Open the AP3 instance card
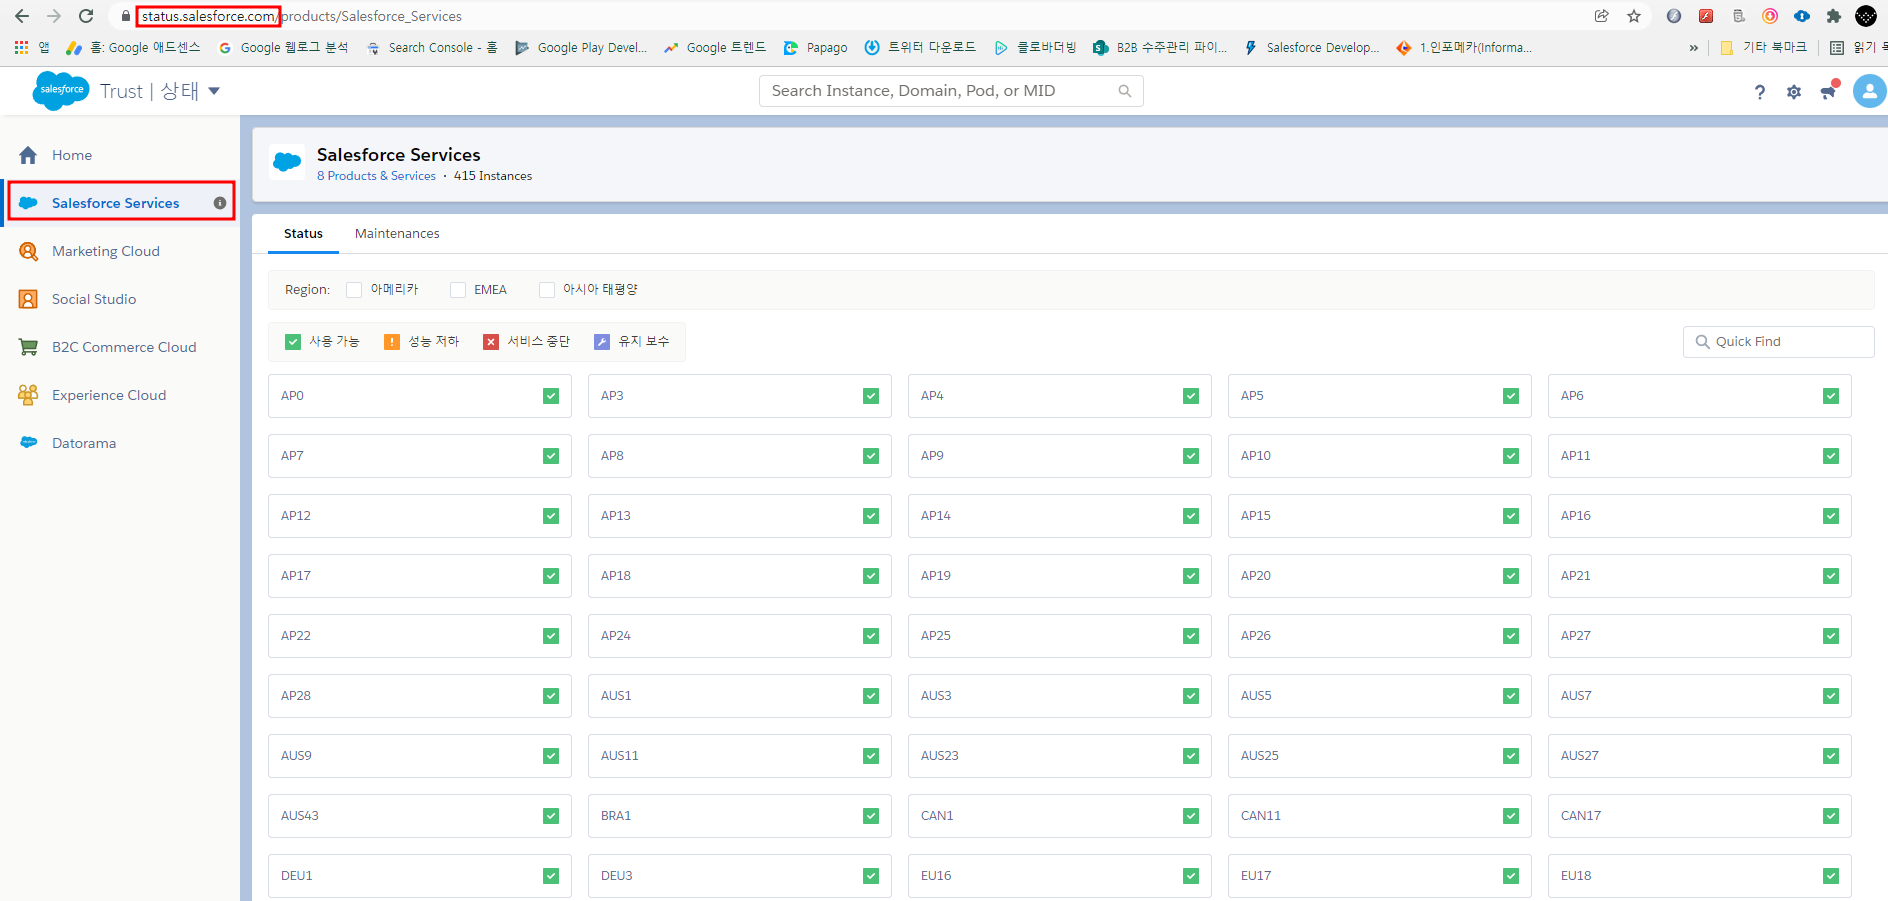 (740, 396)
